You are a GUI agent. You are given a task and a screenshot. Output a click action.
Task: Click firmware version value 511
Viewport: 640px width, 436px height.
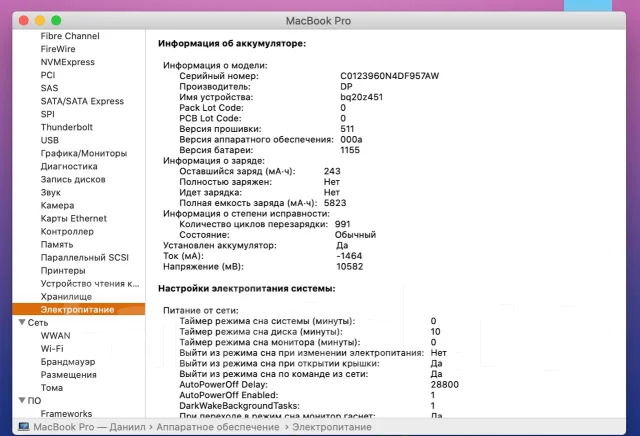[347, 129]
